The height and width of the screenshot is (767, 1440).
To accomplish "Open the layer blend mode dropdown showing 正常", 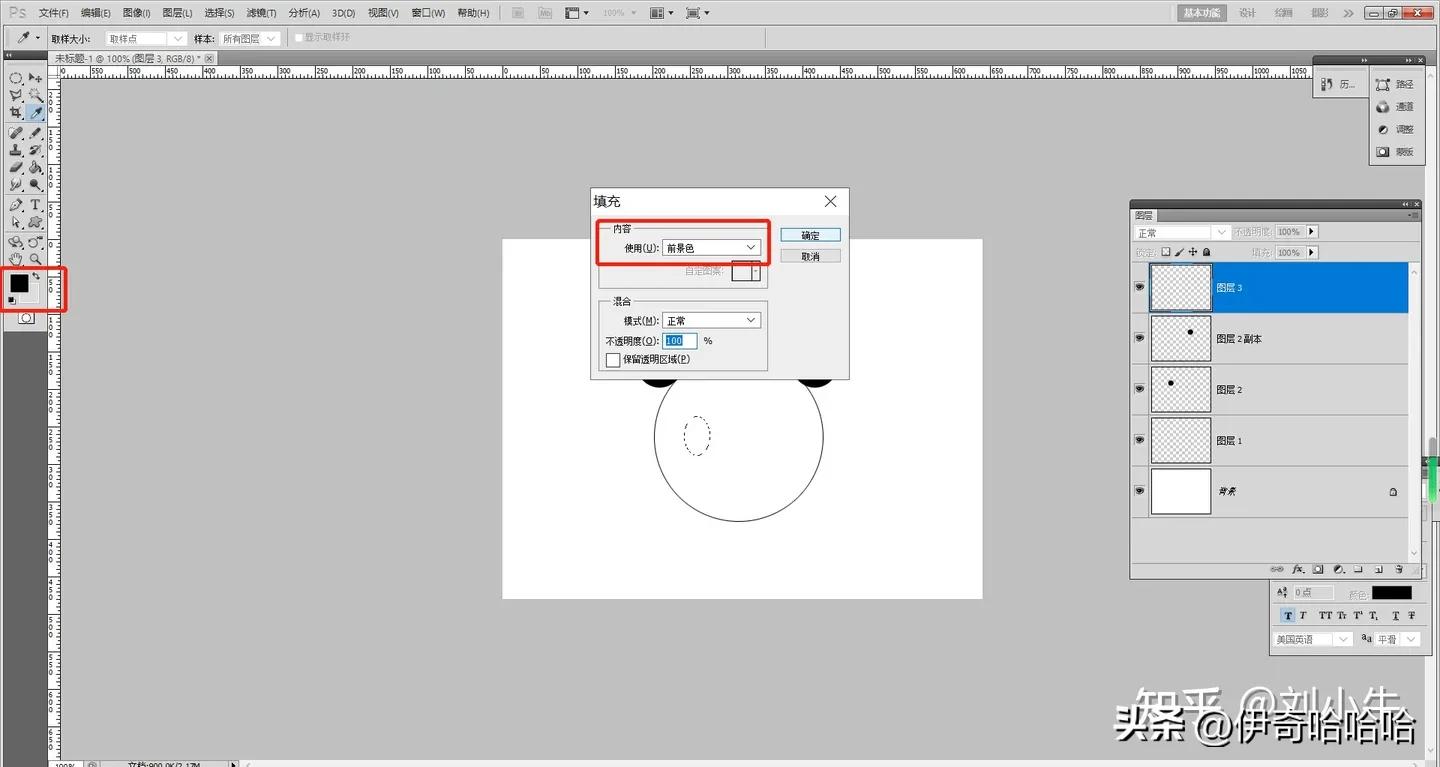I will pos(1180,231).
